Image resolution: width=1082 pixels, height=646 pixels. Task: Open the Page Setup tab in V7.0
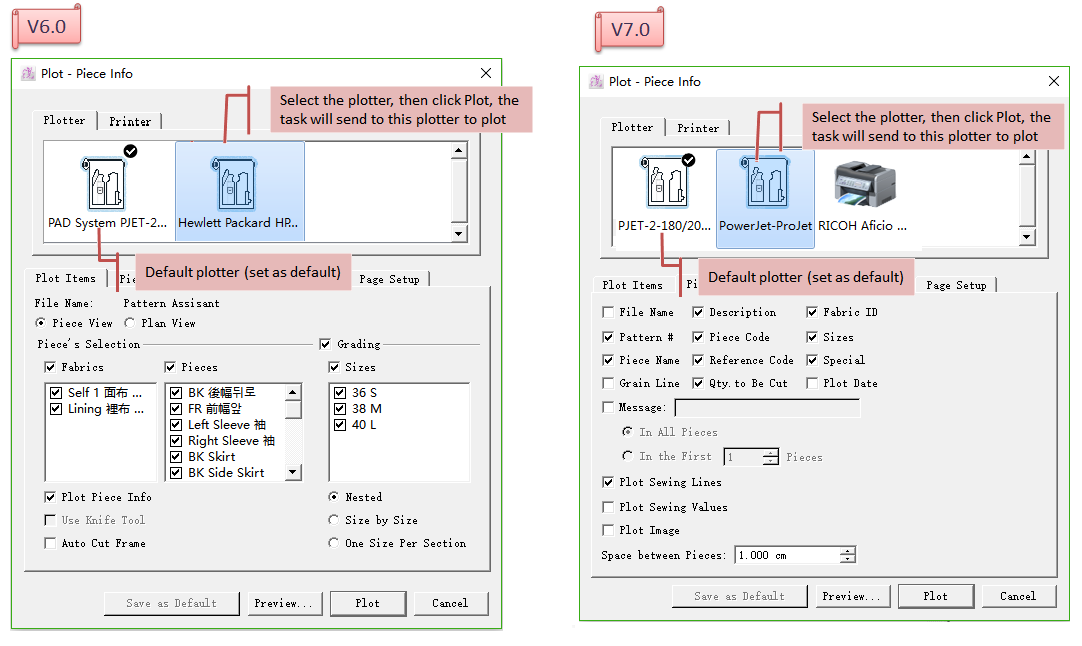956,286
